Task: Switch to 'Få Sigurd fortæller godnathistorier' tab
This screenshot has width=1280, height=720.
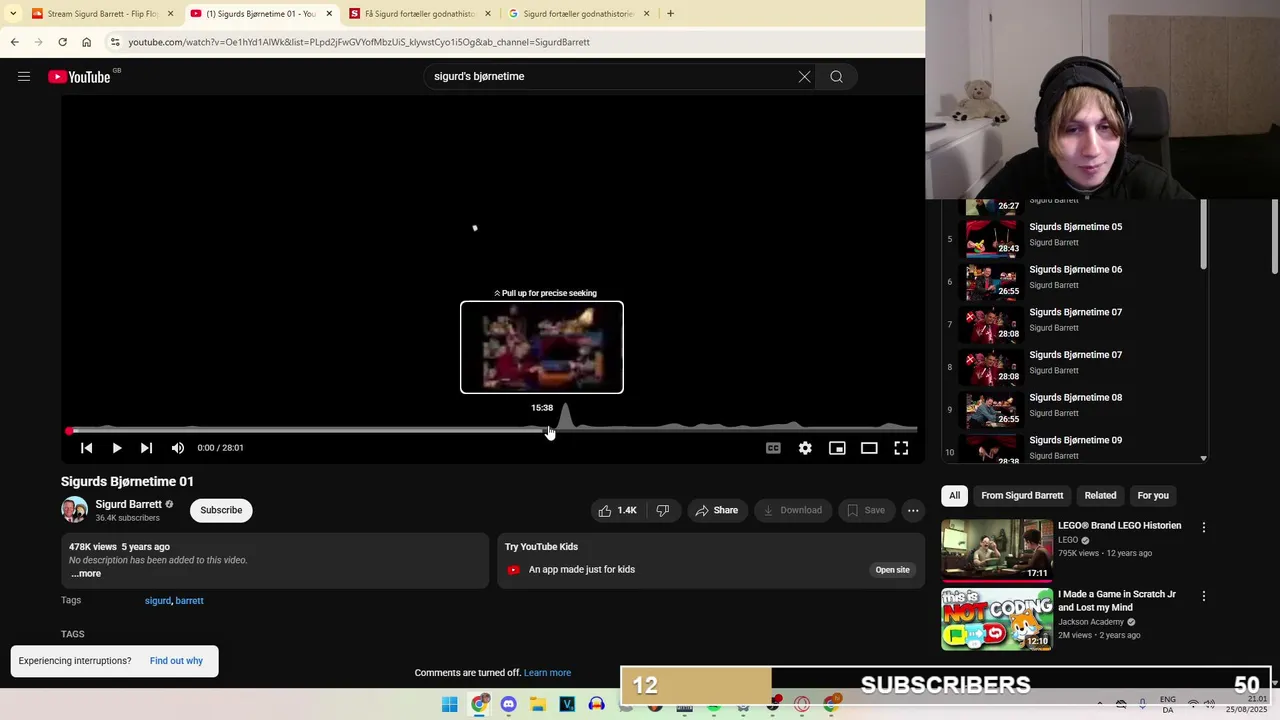Action: pyautogui.click(x=421, y=14)
